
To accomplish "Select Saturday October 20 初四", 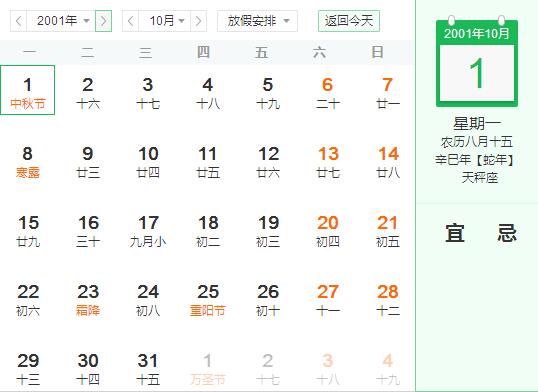I will (x=328, y=231).
